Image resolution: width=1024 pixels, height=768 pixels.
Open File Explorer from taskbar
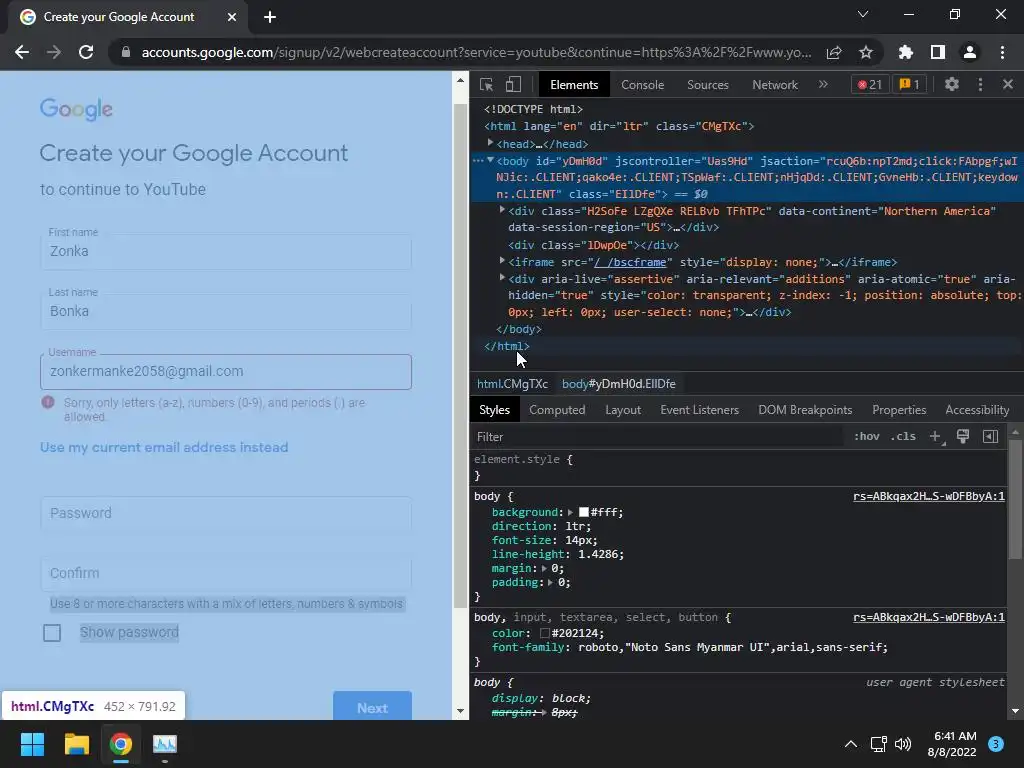click(76, 744)
